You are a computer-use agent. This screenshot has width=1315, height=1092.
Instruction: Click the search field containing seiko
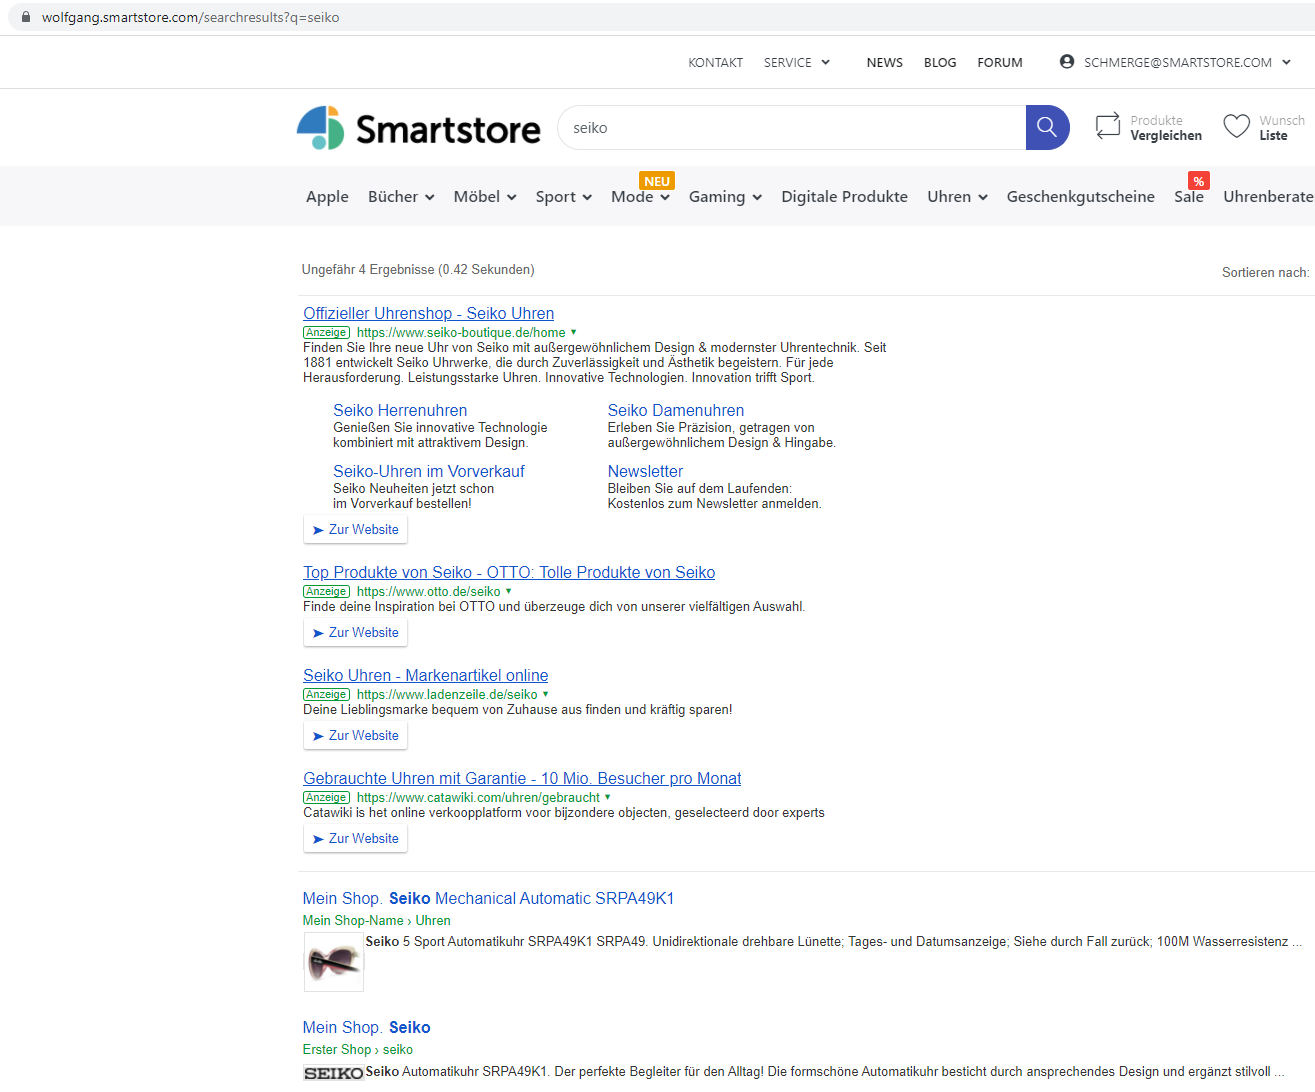(790, 128)
